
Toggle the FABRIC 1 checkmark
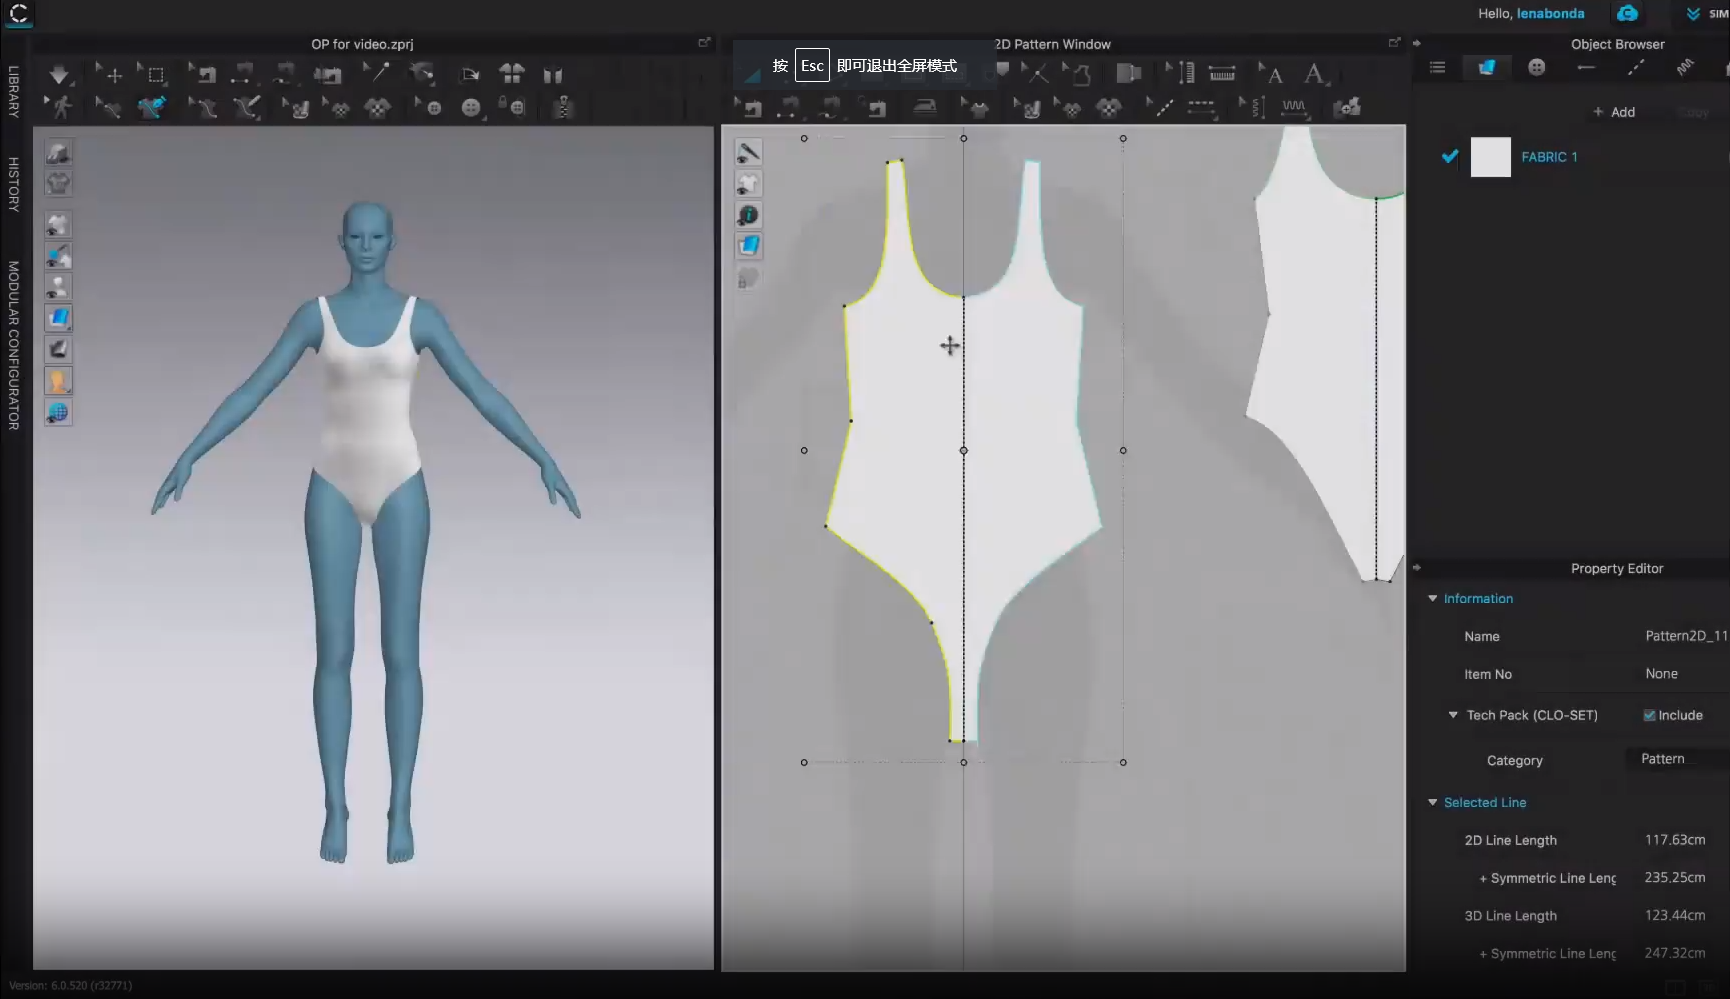point(1449,156)
